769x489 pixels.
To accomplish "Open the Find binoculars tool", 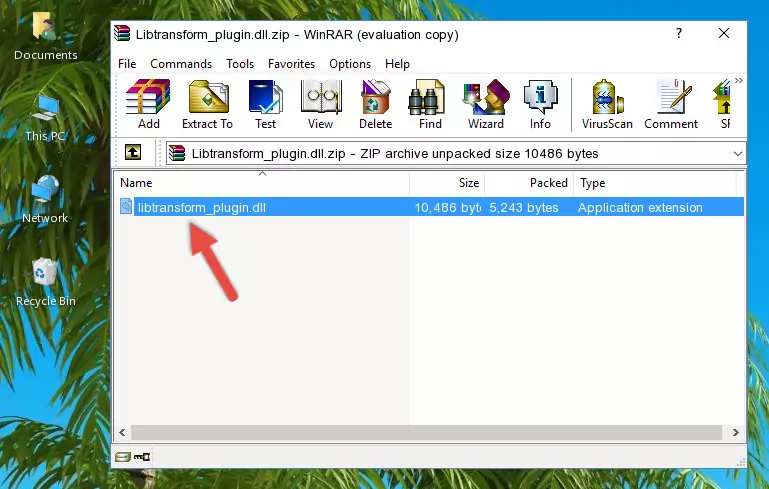I will tap(430, 104).
